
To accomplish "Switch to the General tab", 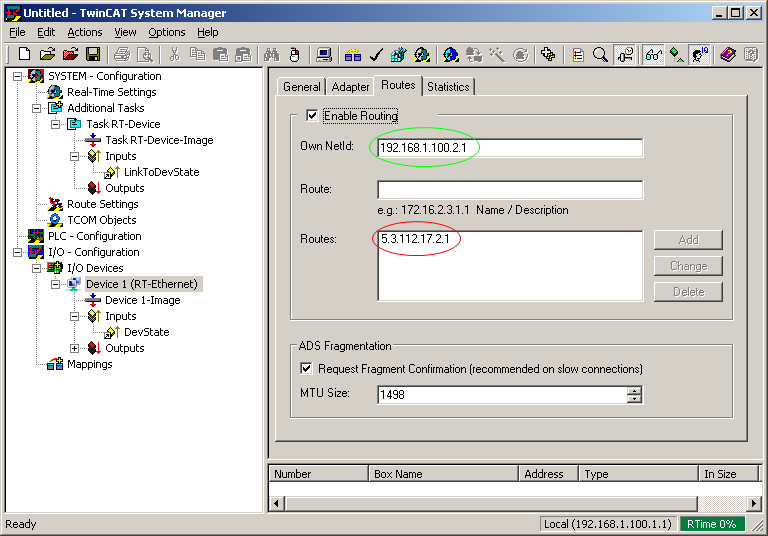I will tap(301, 87).
